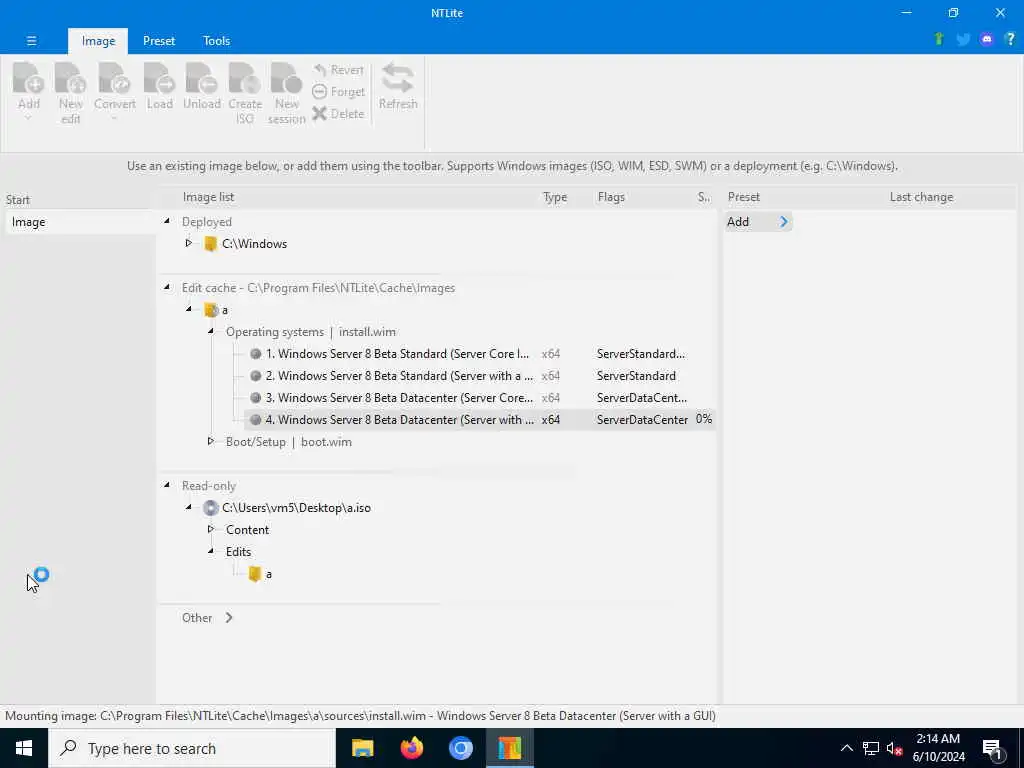This screenshot has height=768, width=1024.
Task: Open the blue ring browser icon in taskbar
Action: [460, 748]
